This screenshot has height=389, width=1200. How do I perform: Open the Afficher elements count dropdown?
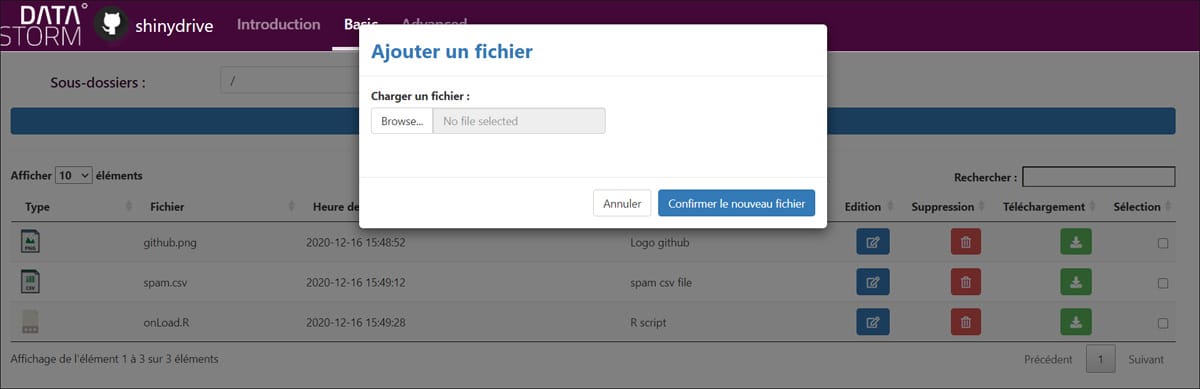click(x=74, y=175)
